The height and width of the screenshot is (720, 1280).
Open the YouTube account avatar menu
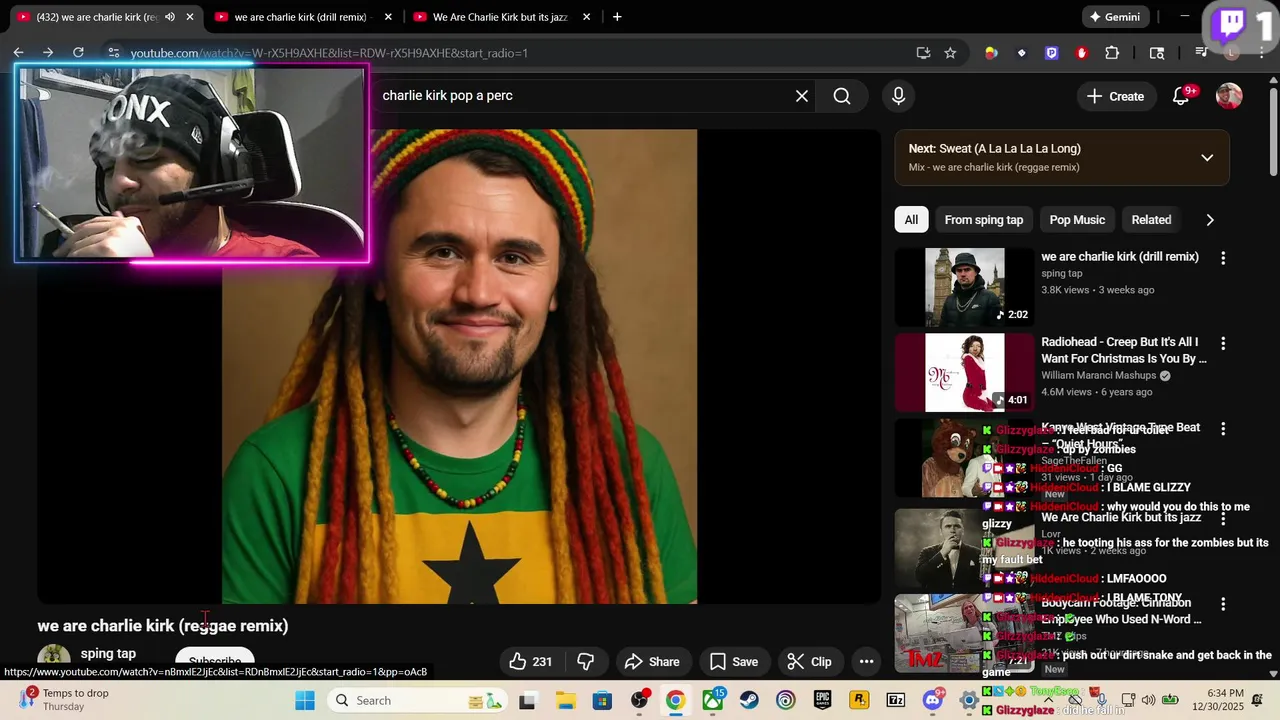pos(1229,96)
